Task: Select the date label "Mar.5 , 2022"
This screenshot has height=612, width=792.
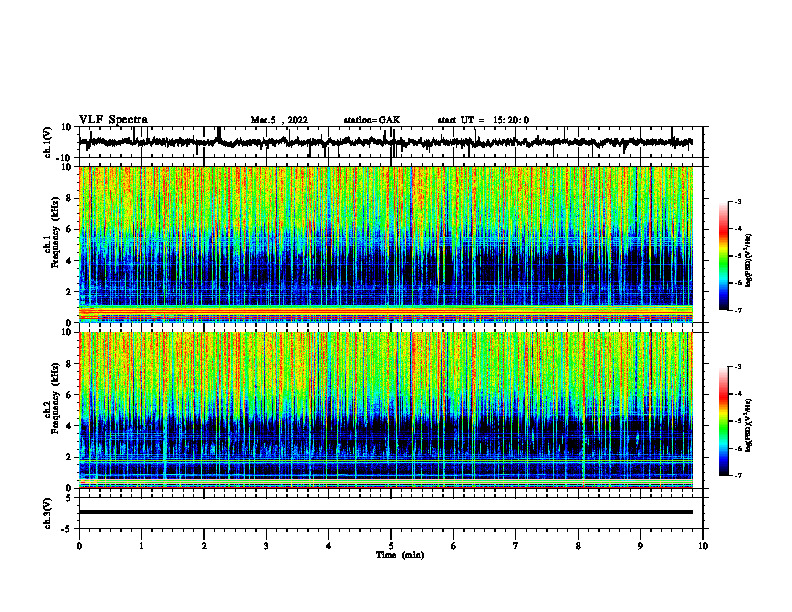Action: 279,120
